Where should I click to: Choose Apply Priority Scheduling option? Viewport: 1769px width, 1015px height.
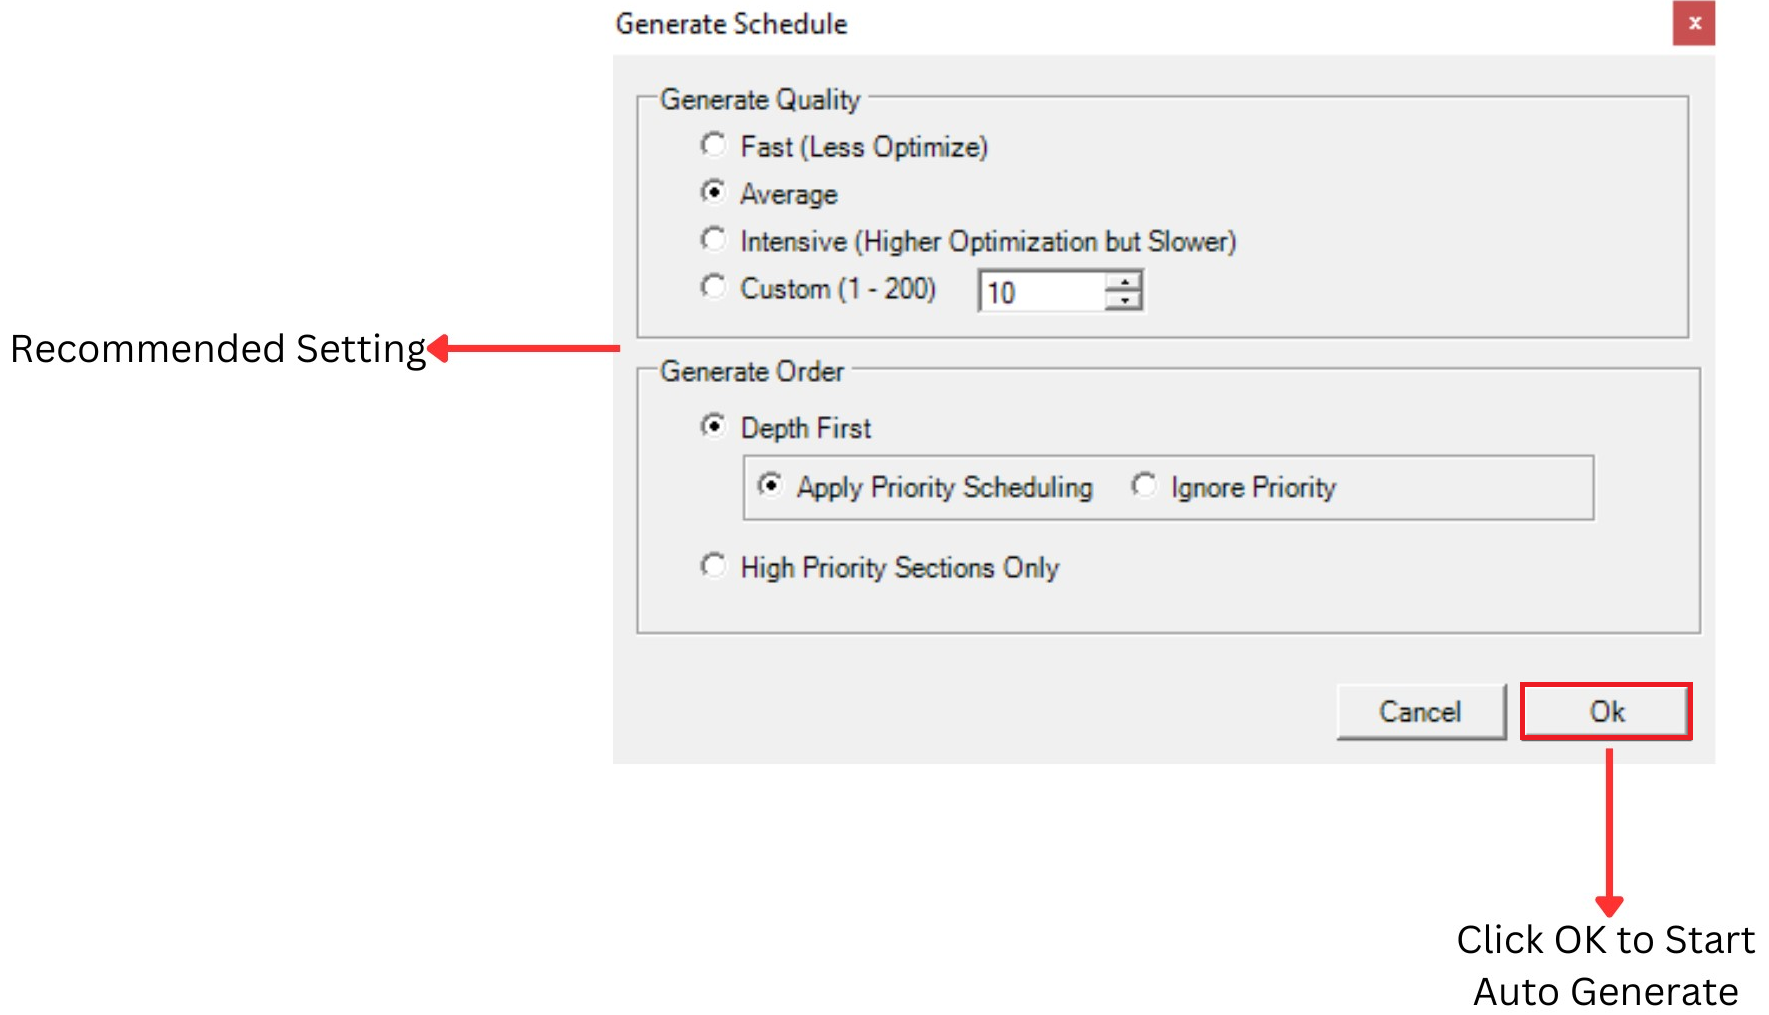pyautogui.click(x=771, y=486)
